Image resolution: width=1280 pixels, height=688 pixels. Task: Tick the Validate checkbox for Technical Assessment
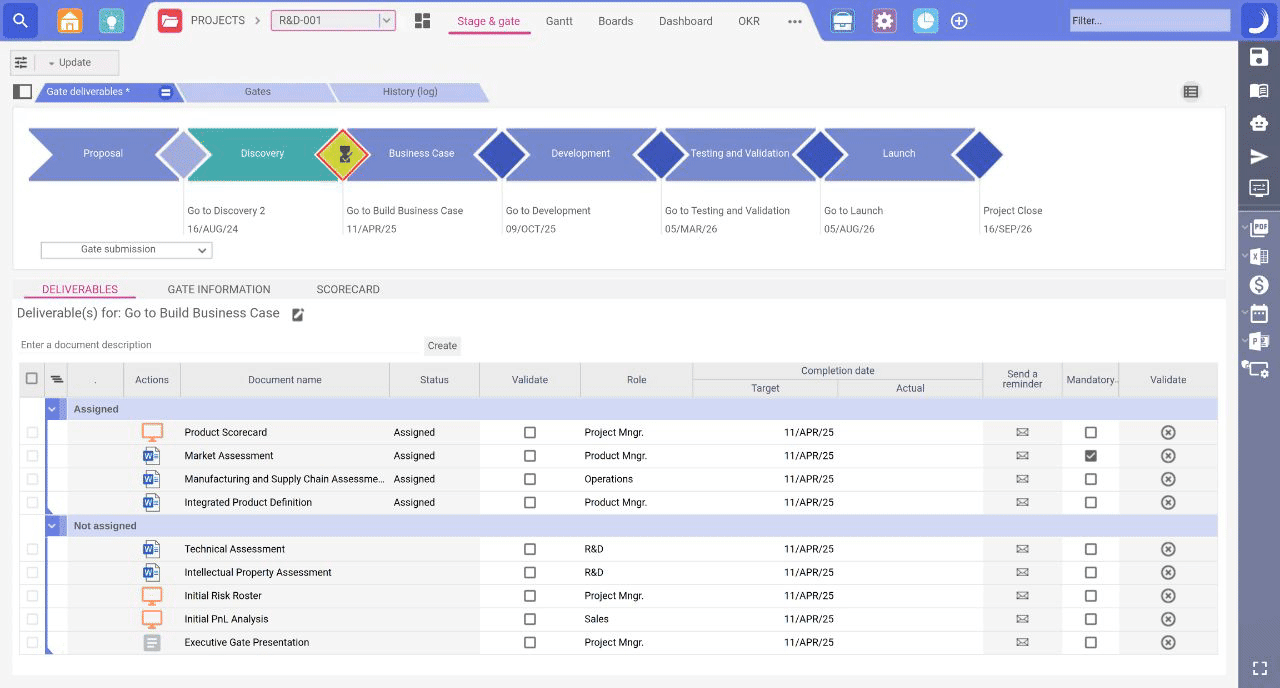click(530, 548)
